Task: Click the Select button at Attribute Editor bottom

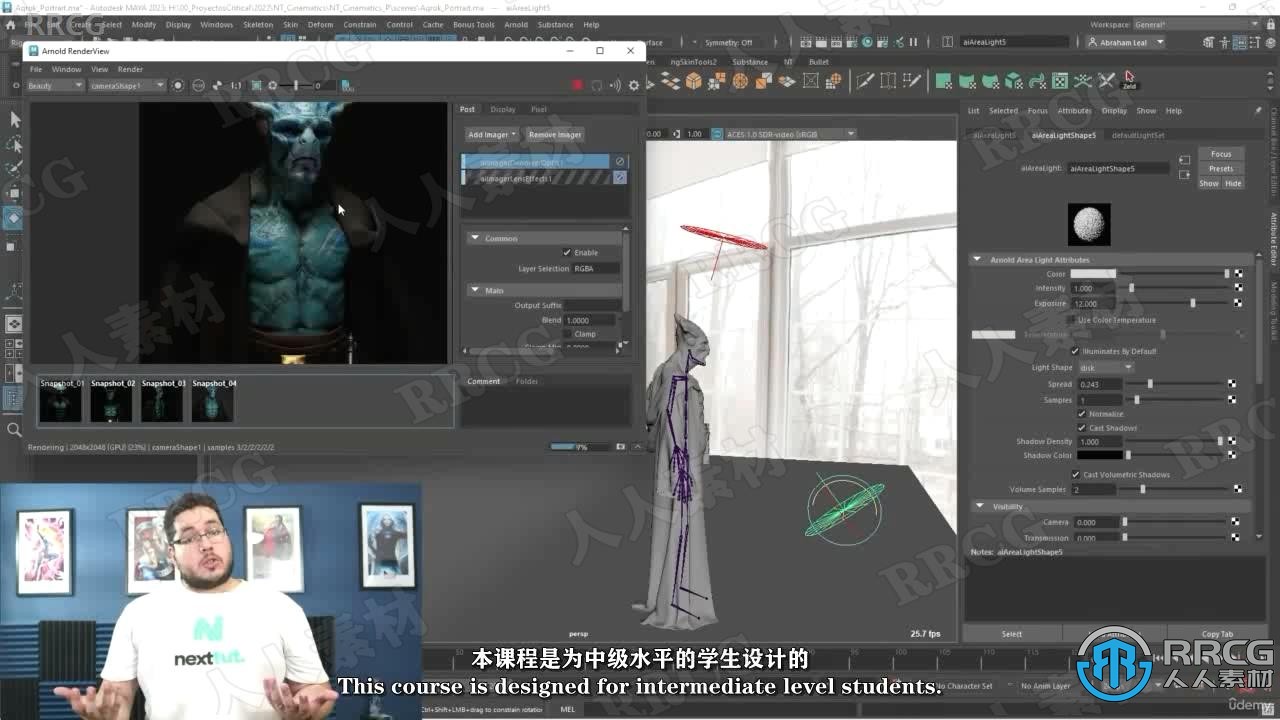Action: [x=1012, y=634]
